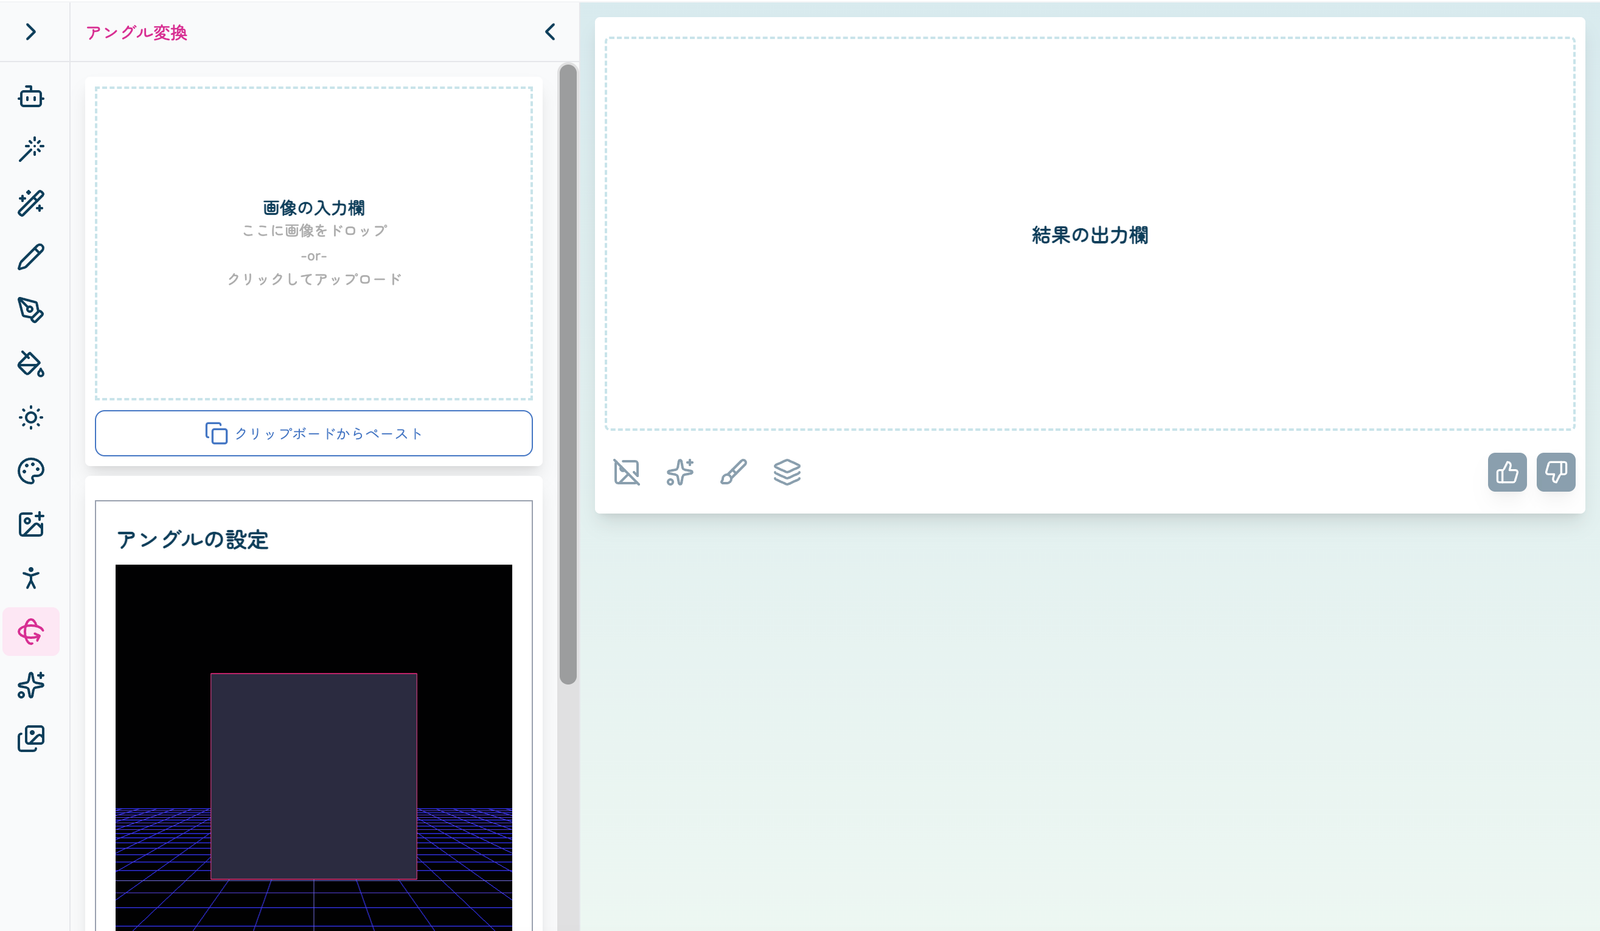Viewport: 1600px width, 931px height.
Task: Select the pen nib tool
Action: [31, 310]
